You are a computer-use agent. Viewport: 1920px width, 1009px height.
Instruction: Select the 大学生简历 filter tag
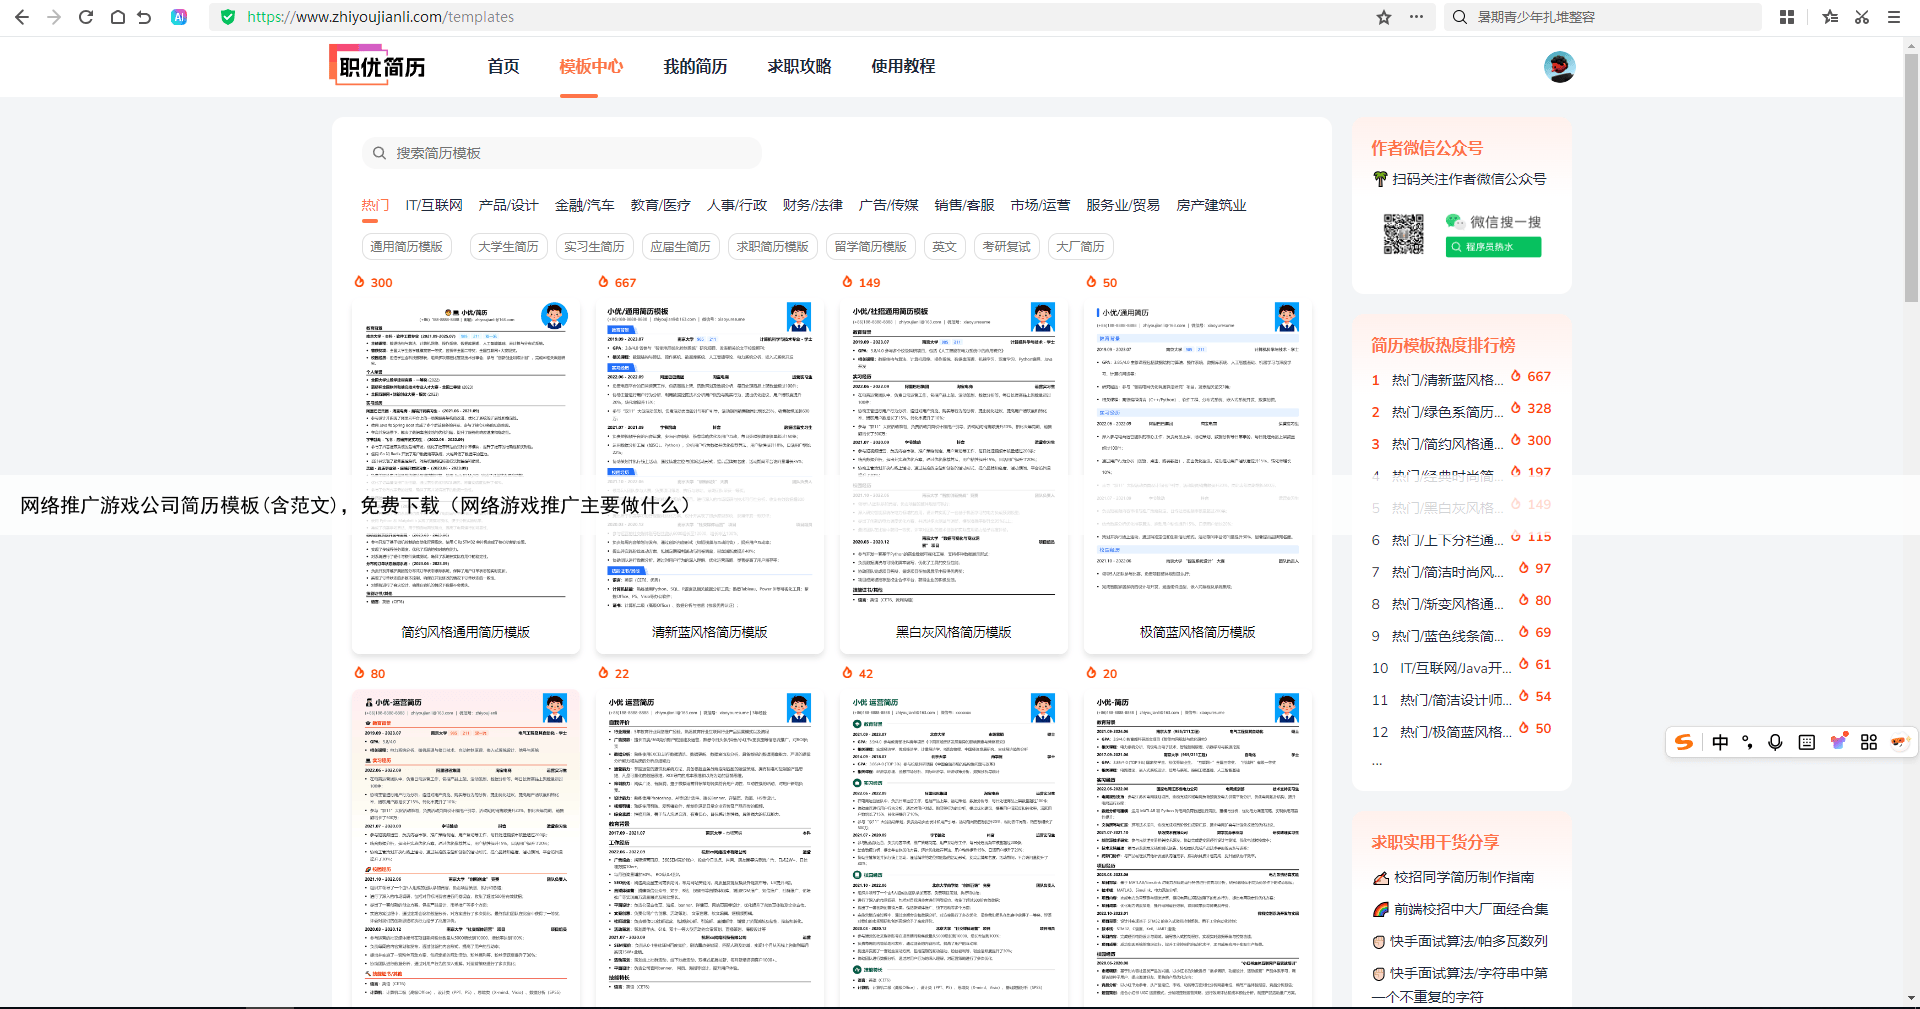pyautogui.click(x=508, y=247)
